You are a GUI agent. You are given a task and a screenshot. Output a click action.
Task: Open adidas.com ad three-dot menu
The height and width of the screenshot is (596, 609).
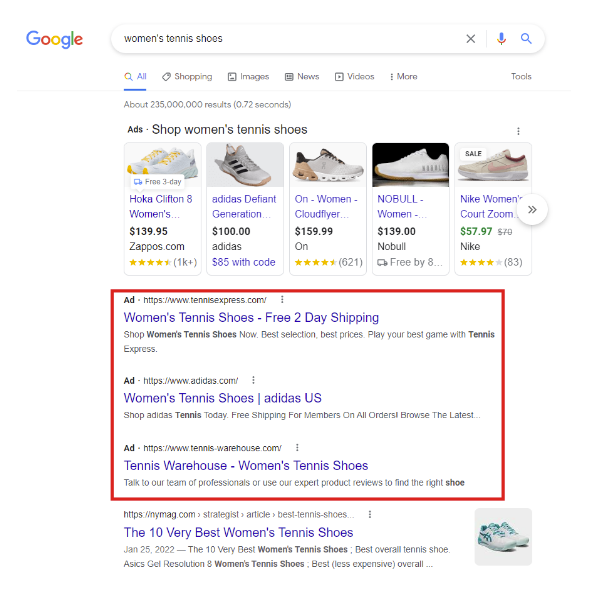coord(253,380)
